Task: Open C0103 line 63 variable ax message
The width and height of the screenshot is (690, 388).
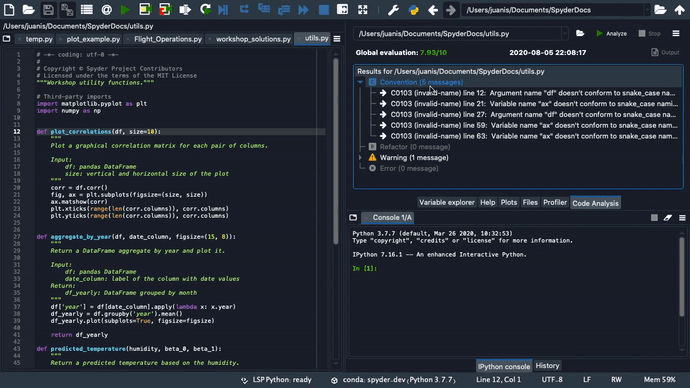Action: click(533, 136)
